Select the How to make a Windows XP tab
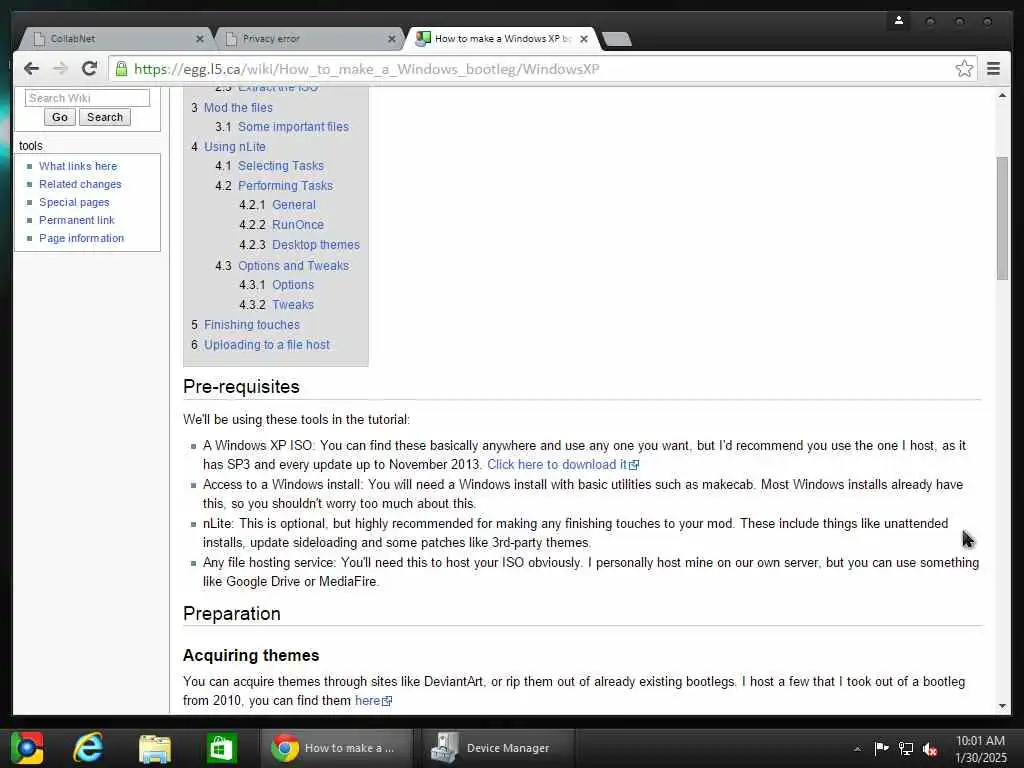1024x768 pixels. (x=500, y=39)
